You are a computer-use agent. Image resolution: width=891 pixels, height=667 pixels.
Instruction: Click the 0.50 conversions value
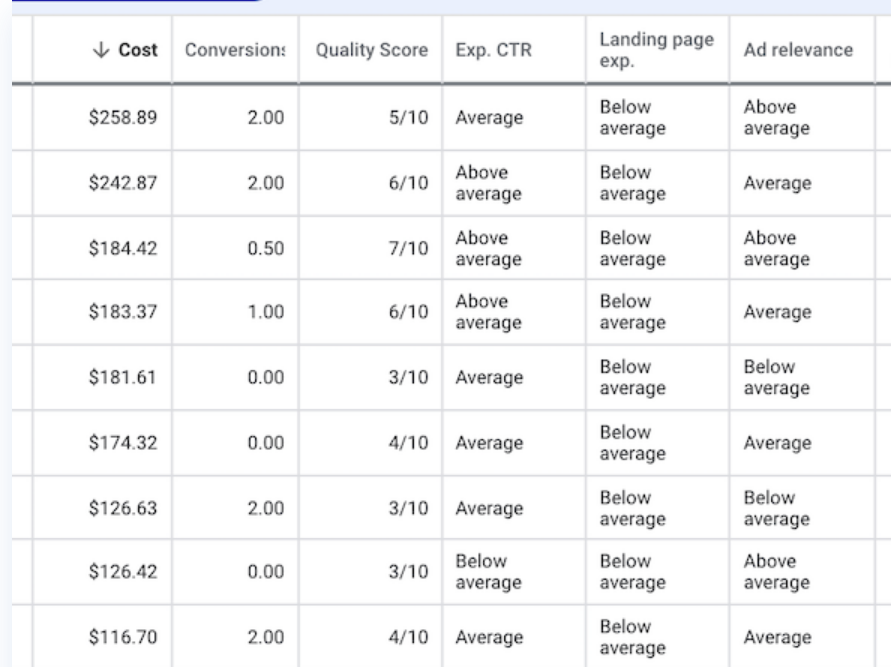point(265,248)
